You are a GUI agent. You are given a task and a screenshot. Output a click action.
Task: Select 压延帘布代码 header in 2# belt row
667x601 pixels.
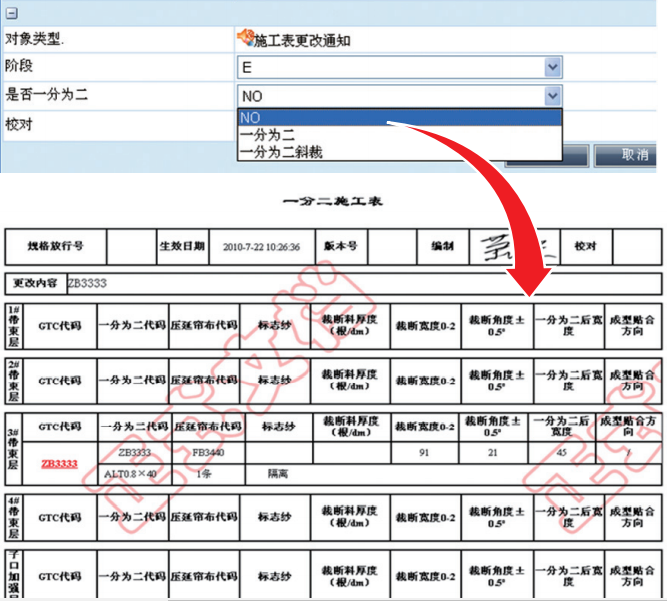(x=204, y=381)
